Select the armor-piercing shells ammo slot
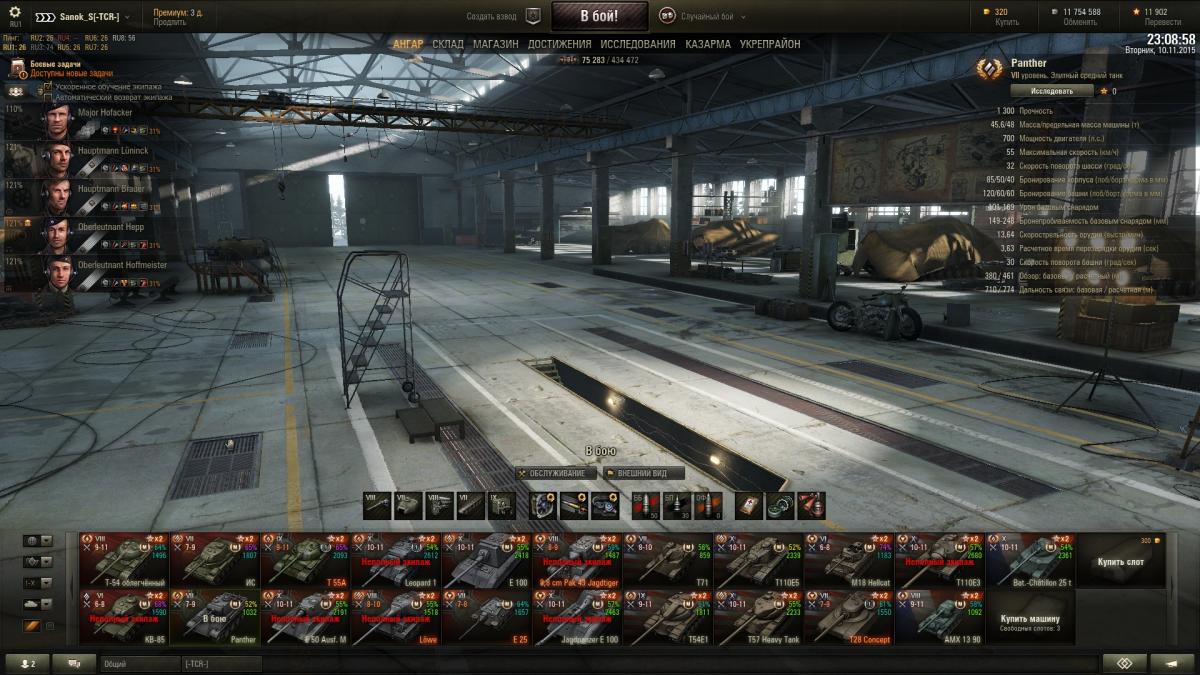 646,506
